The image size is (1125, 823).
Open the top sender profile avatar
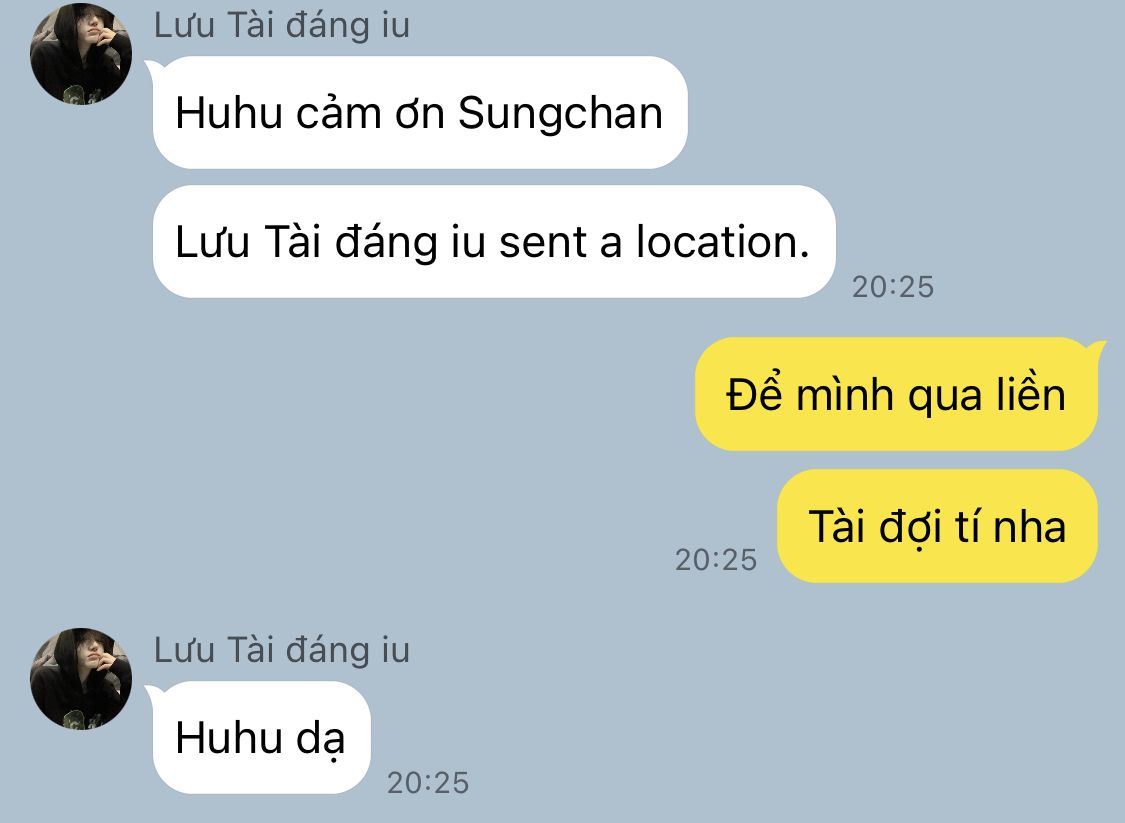tap(80, 53)
